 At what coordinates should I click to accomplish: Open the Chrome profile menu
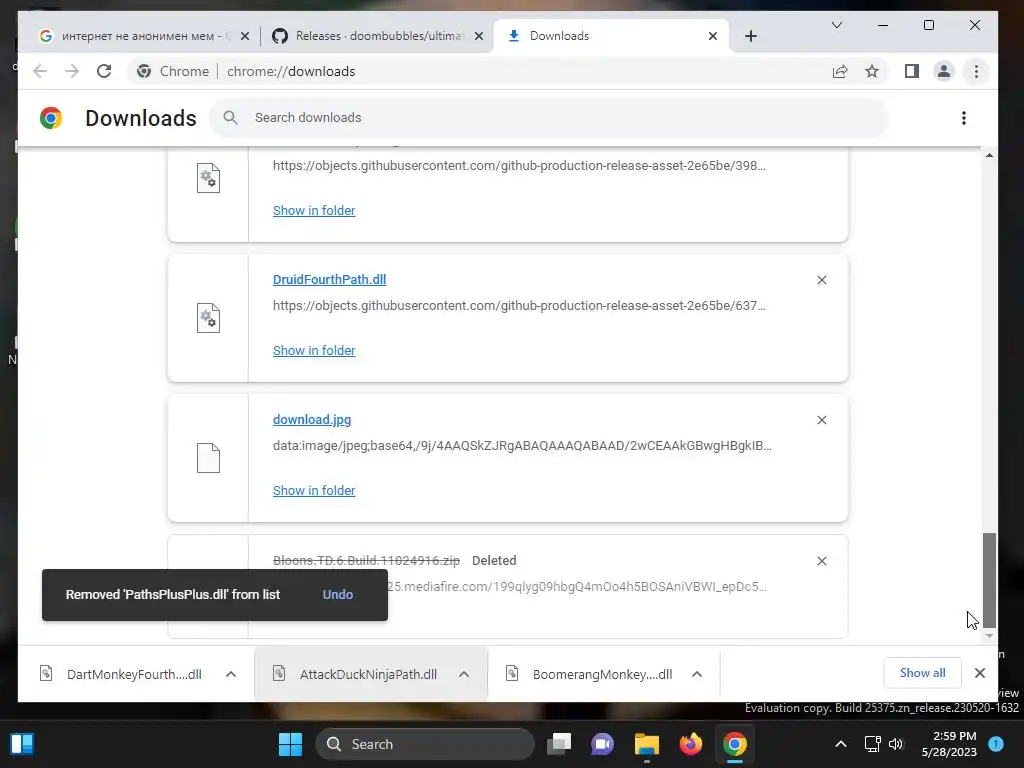click(944, 71)
